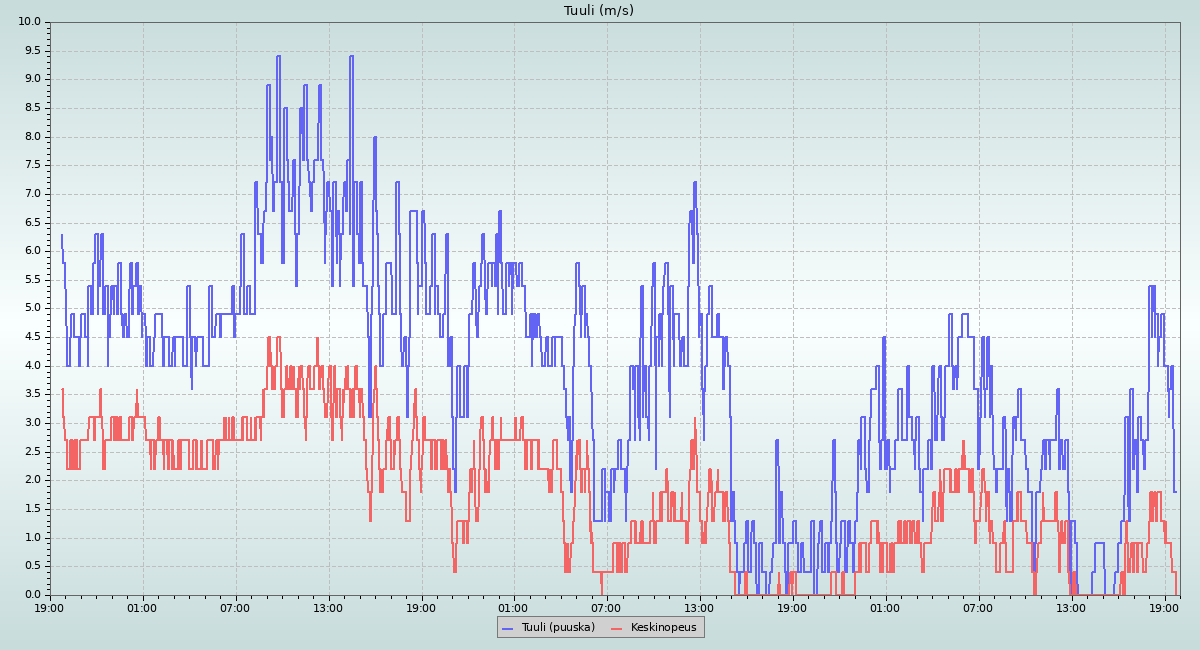The height and width of the screenshot is (650, 1200).
Task: Click the leftmost 19:00 time axis label
Action: tap(50, 607)
